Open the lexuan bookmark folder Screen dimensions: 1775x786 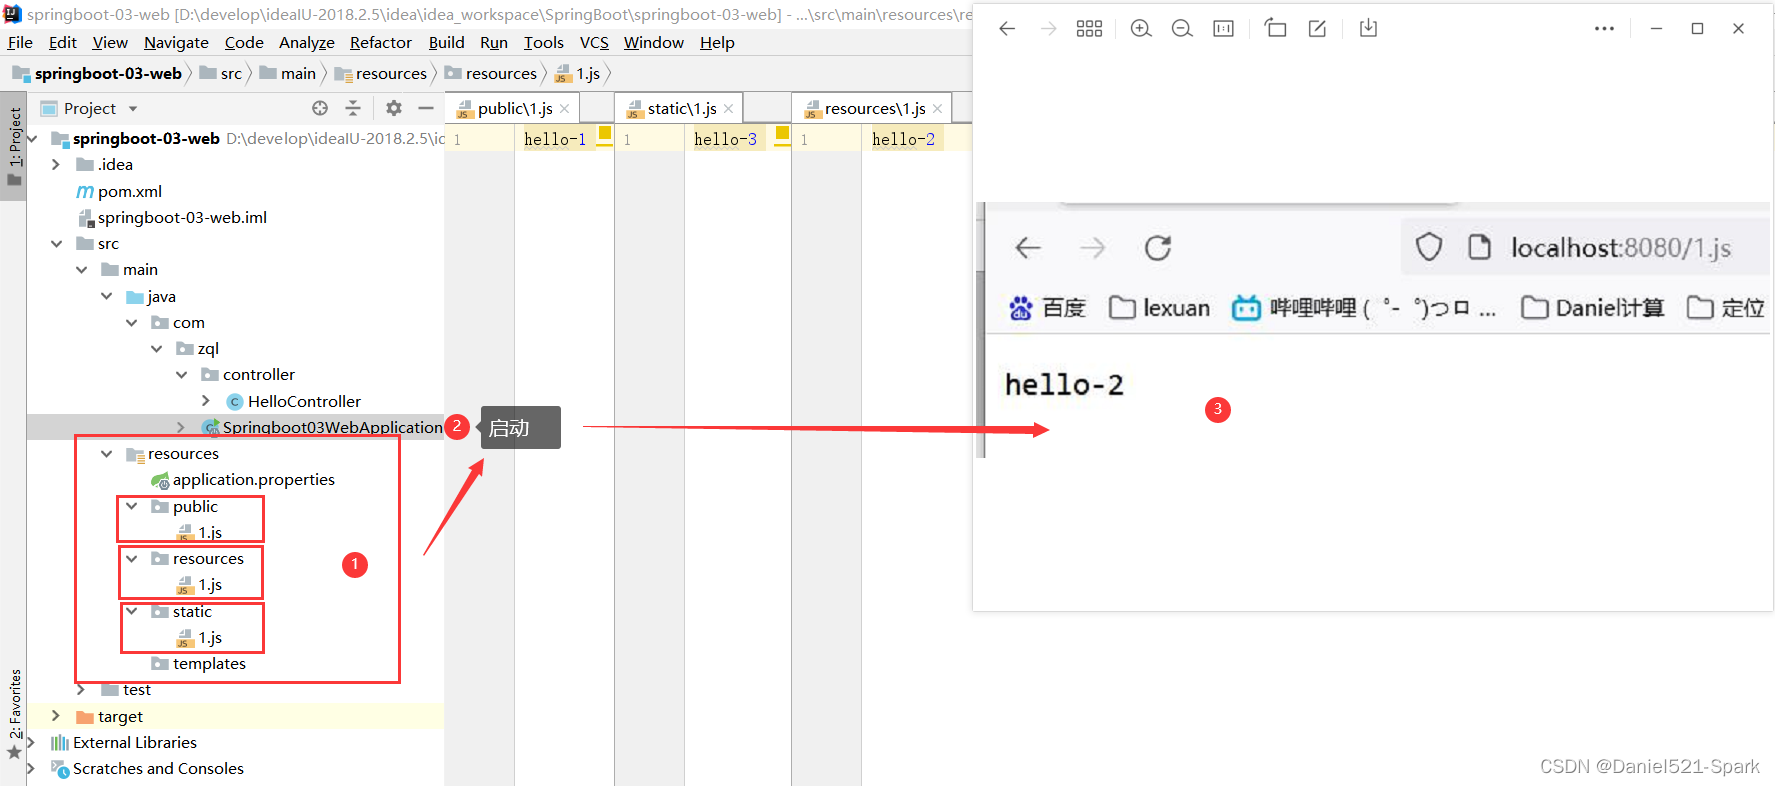coord(1160,308)
